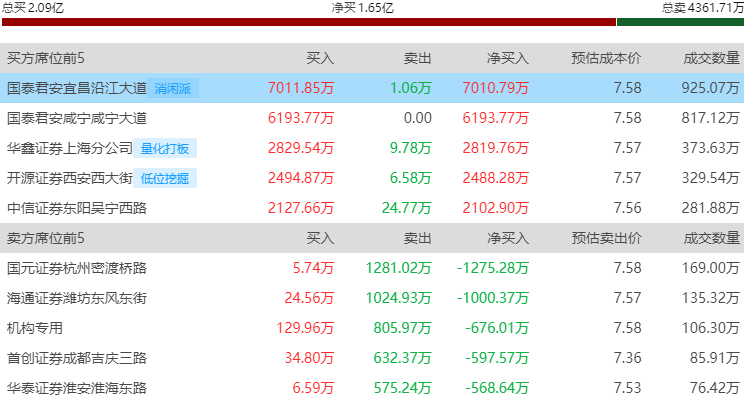Viewport: 744px width, 399px height.
Task: Click the green total-sell bar segment
Action: coord(680,22)
